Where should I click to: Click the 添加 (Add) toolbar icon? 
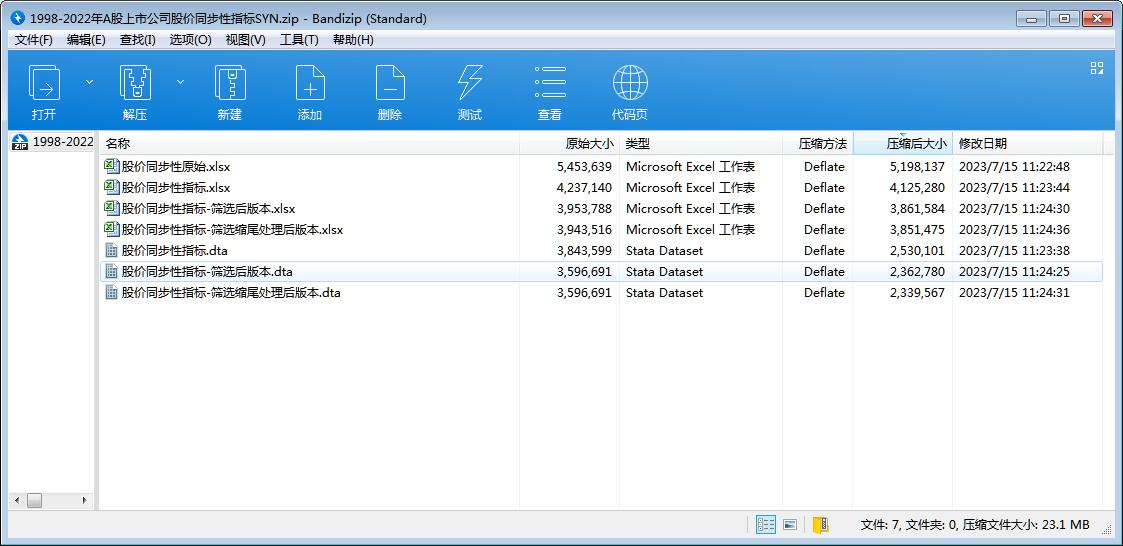[x=310, y=82]
